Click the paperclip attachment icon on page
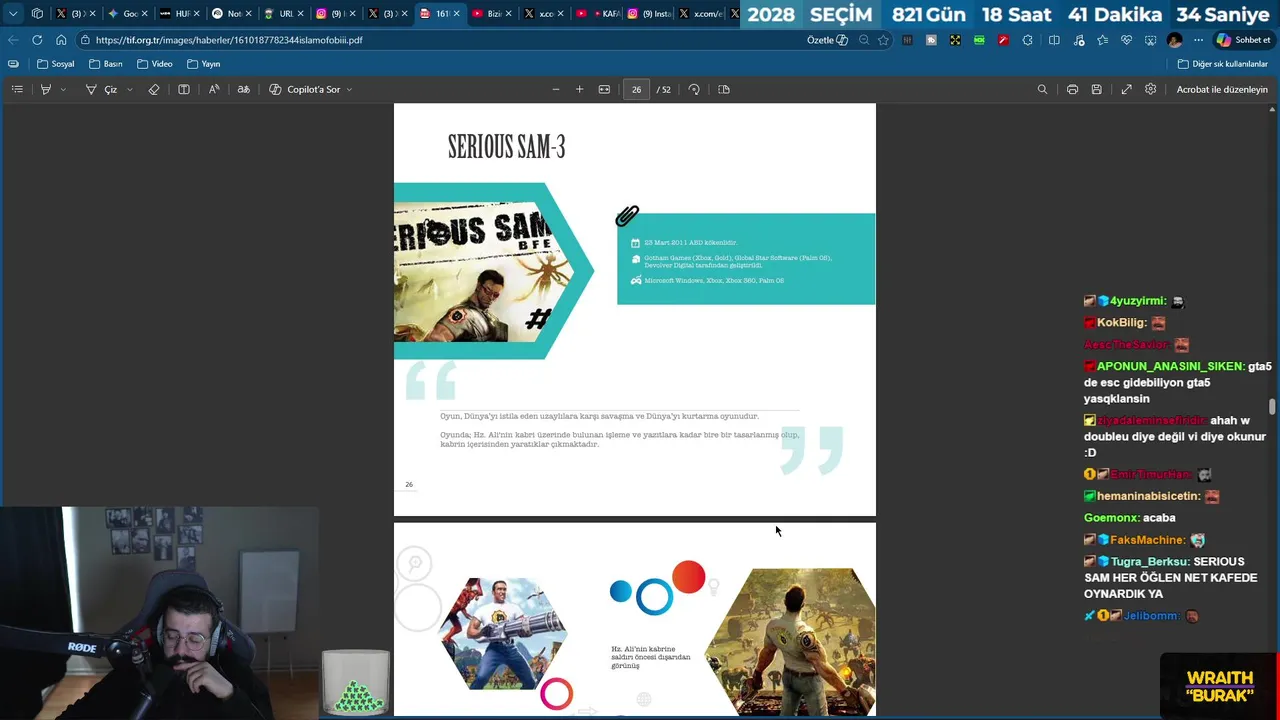 (627, 216)
